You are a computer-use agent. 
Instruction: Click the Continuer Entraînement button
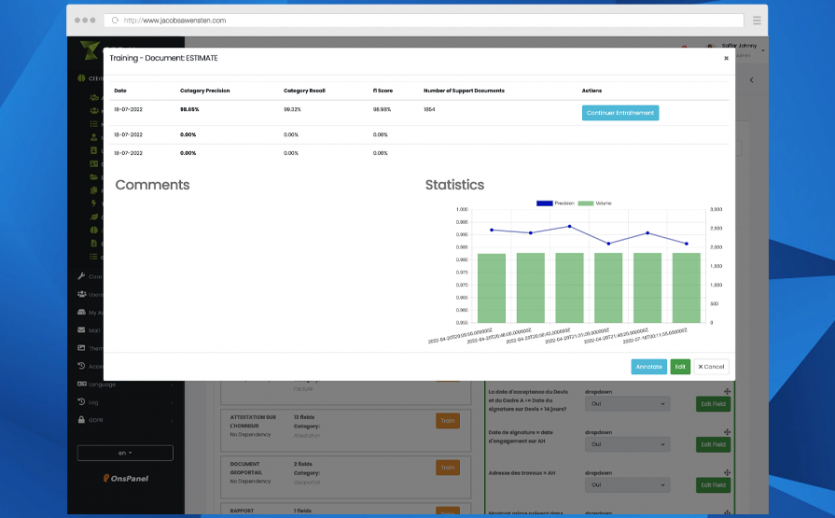pos(620,113)
